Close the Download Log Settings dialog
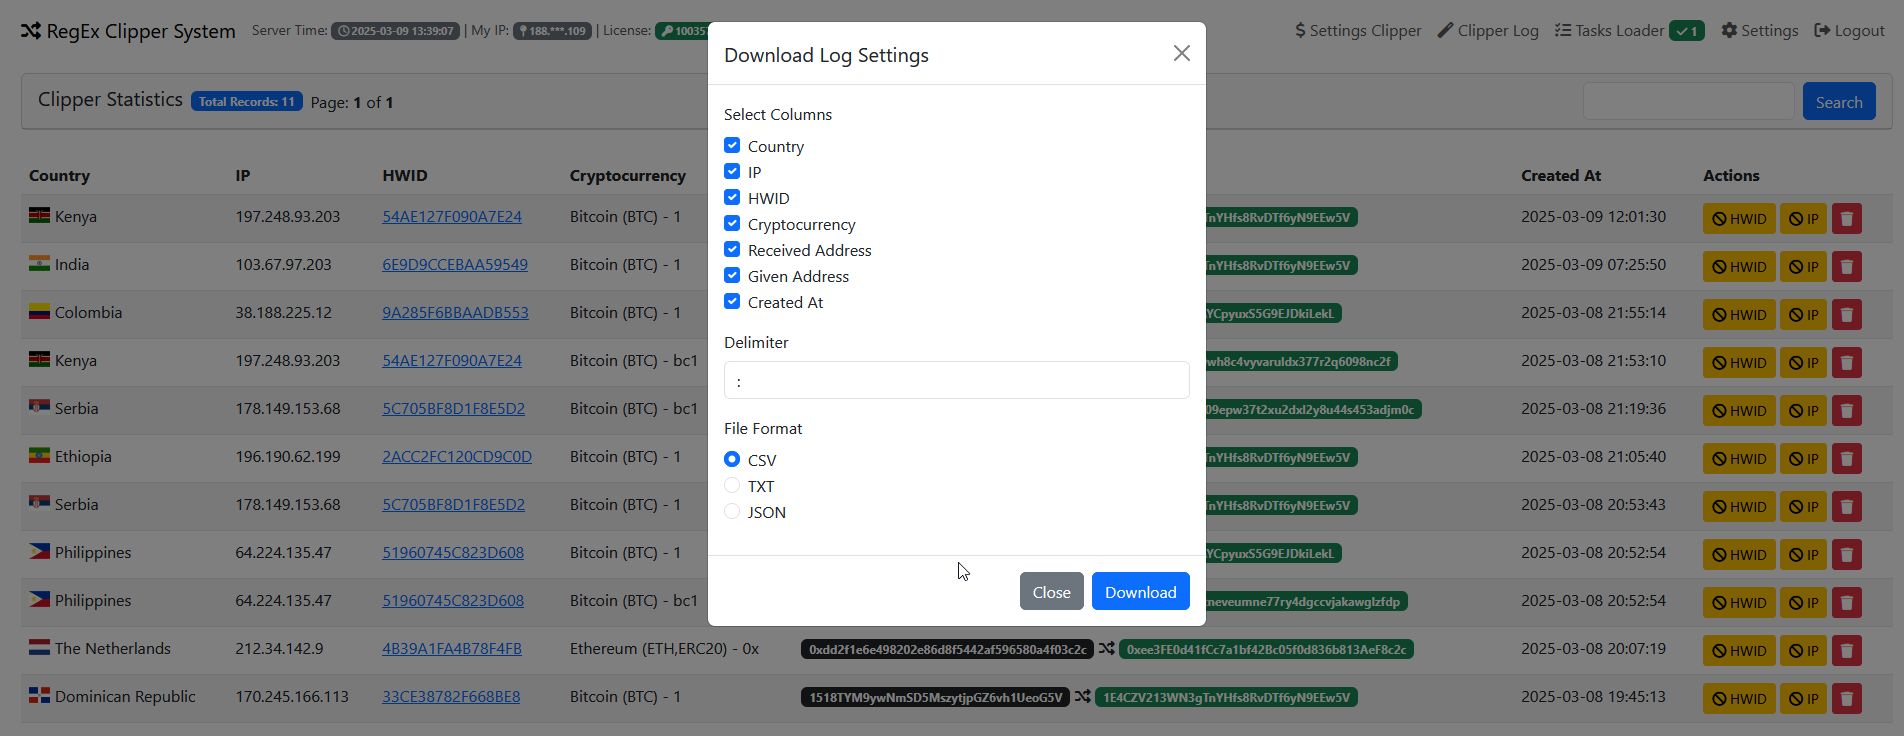The width and height of the screenshot is (1904, 736). point(1181,53)
